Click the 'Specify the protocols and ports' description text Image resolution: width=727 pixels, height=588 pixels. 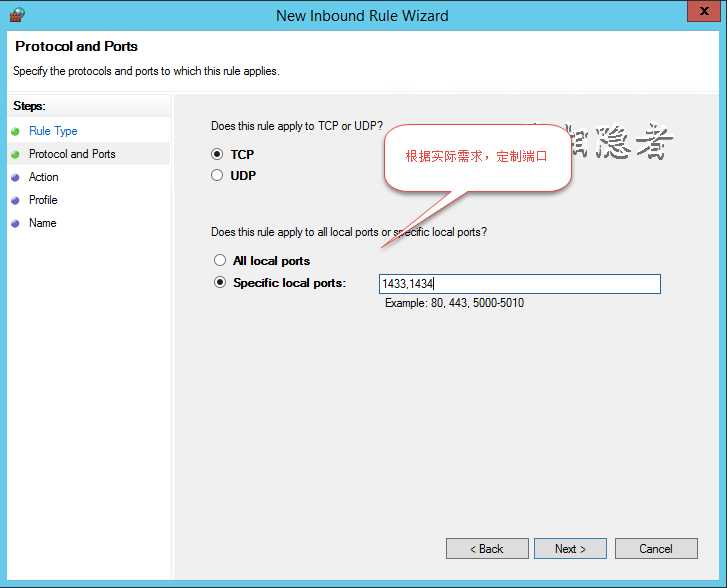pyautogui.click(x=146, y=71)
